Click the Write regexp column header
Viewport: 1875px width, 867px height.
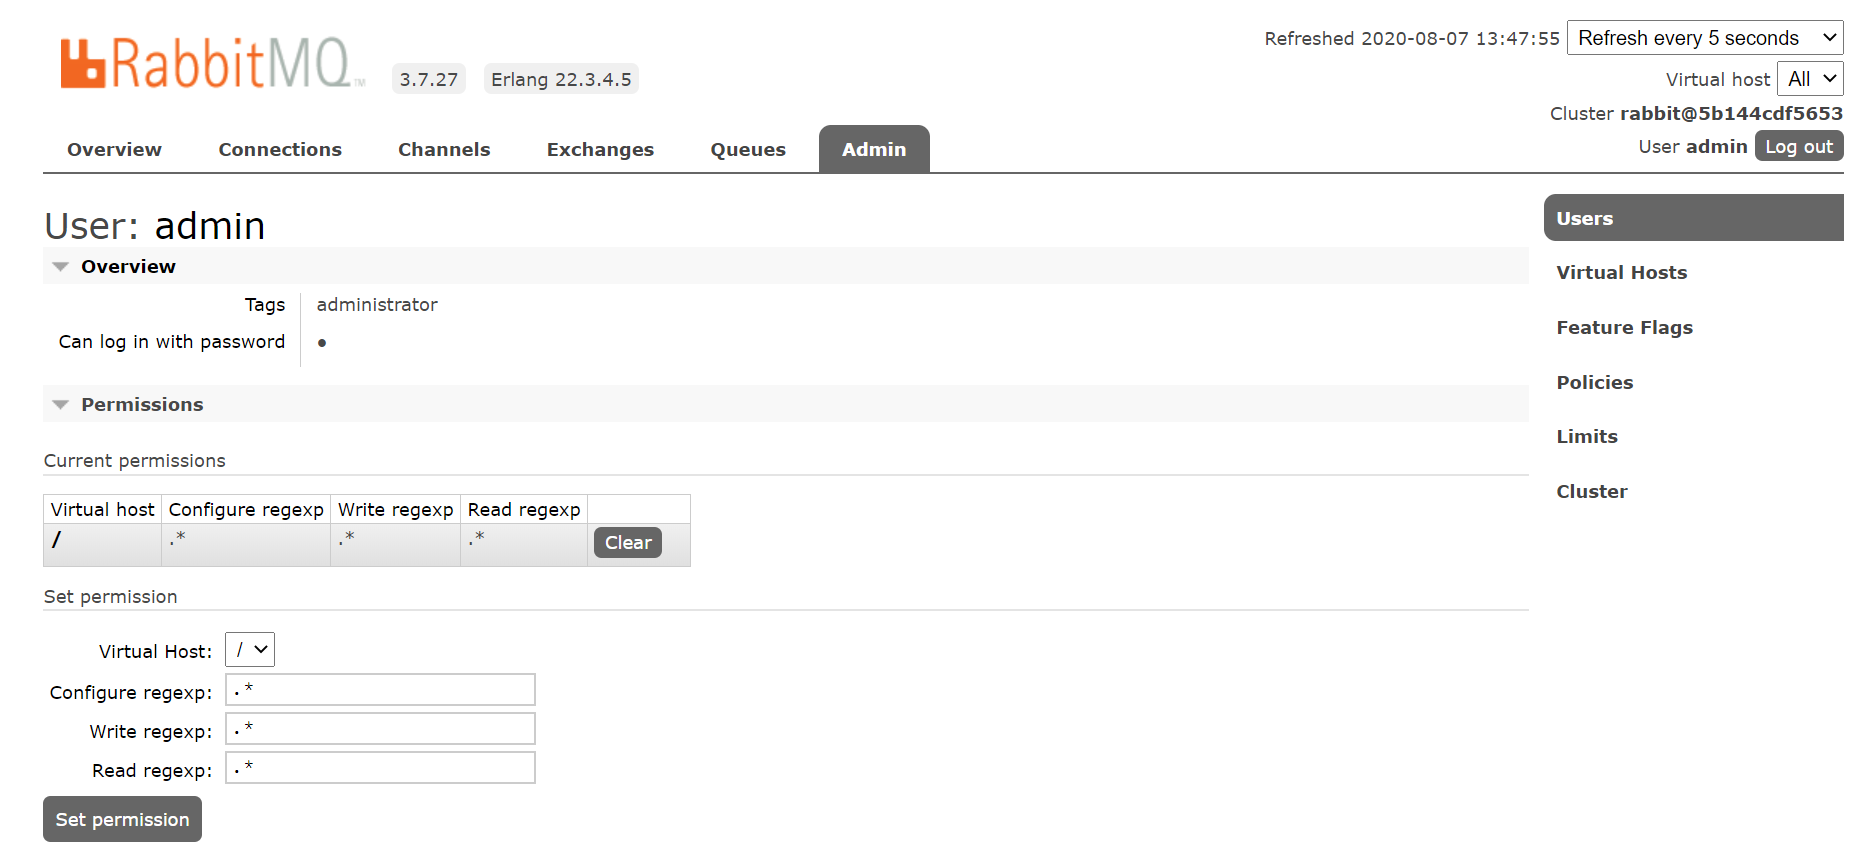(396, 509)
